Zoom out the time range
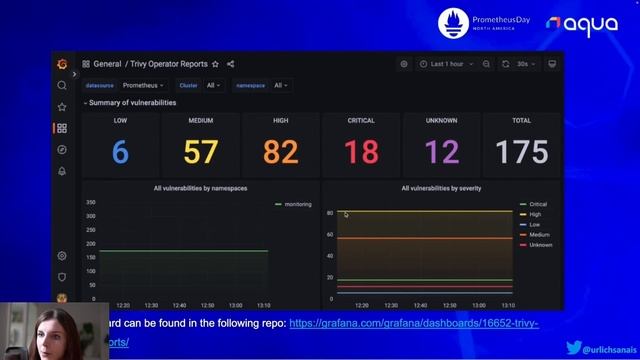 coord(486,64)
